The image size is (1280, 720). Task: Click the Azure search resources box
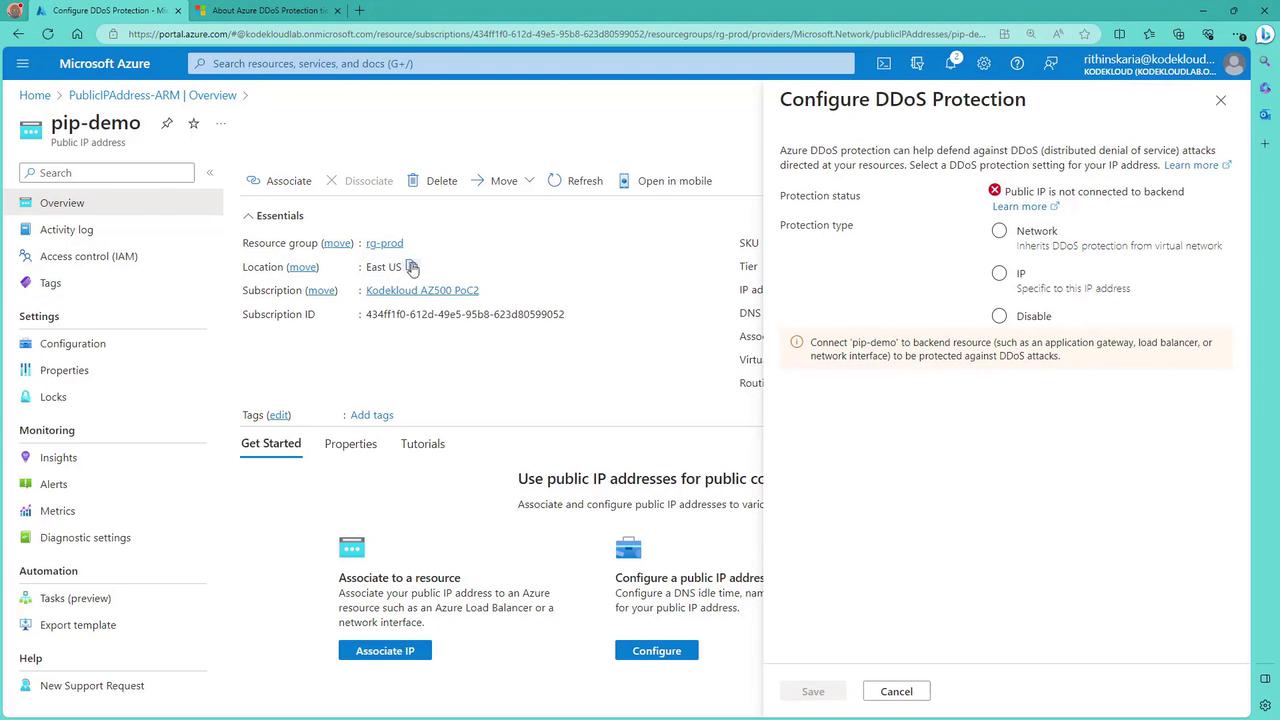click(x=521, y=63)
